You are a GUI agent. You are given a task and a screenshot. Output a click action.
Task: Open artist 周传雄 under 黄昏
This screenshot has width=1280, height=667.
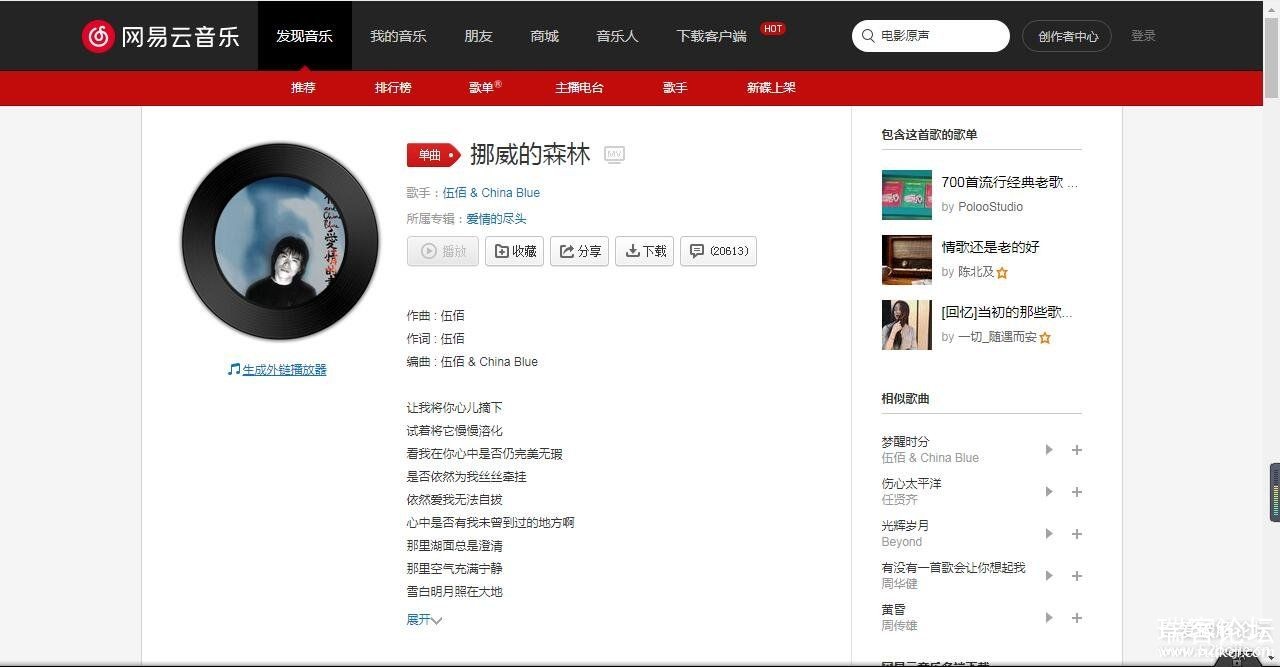[899, 626]
